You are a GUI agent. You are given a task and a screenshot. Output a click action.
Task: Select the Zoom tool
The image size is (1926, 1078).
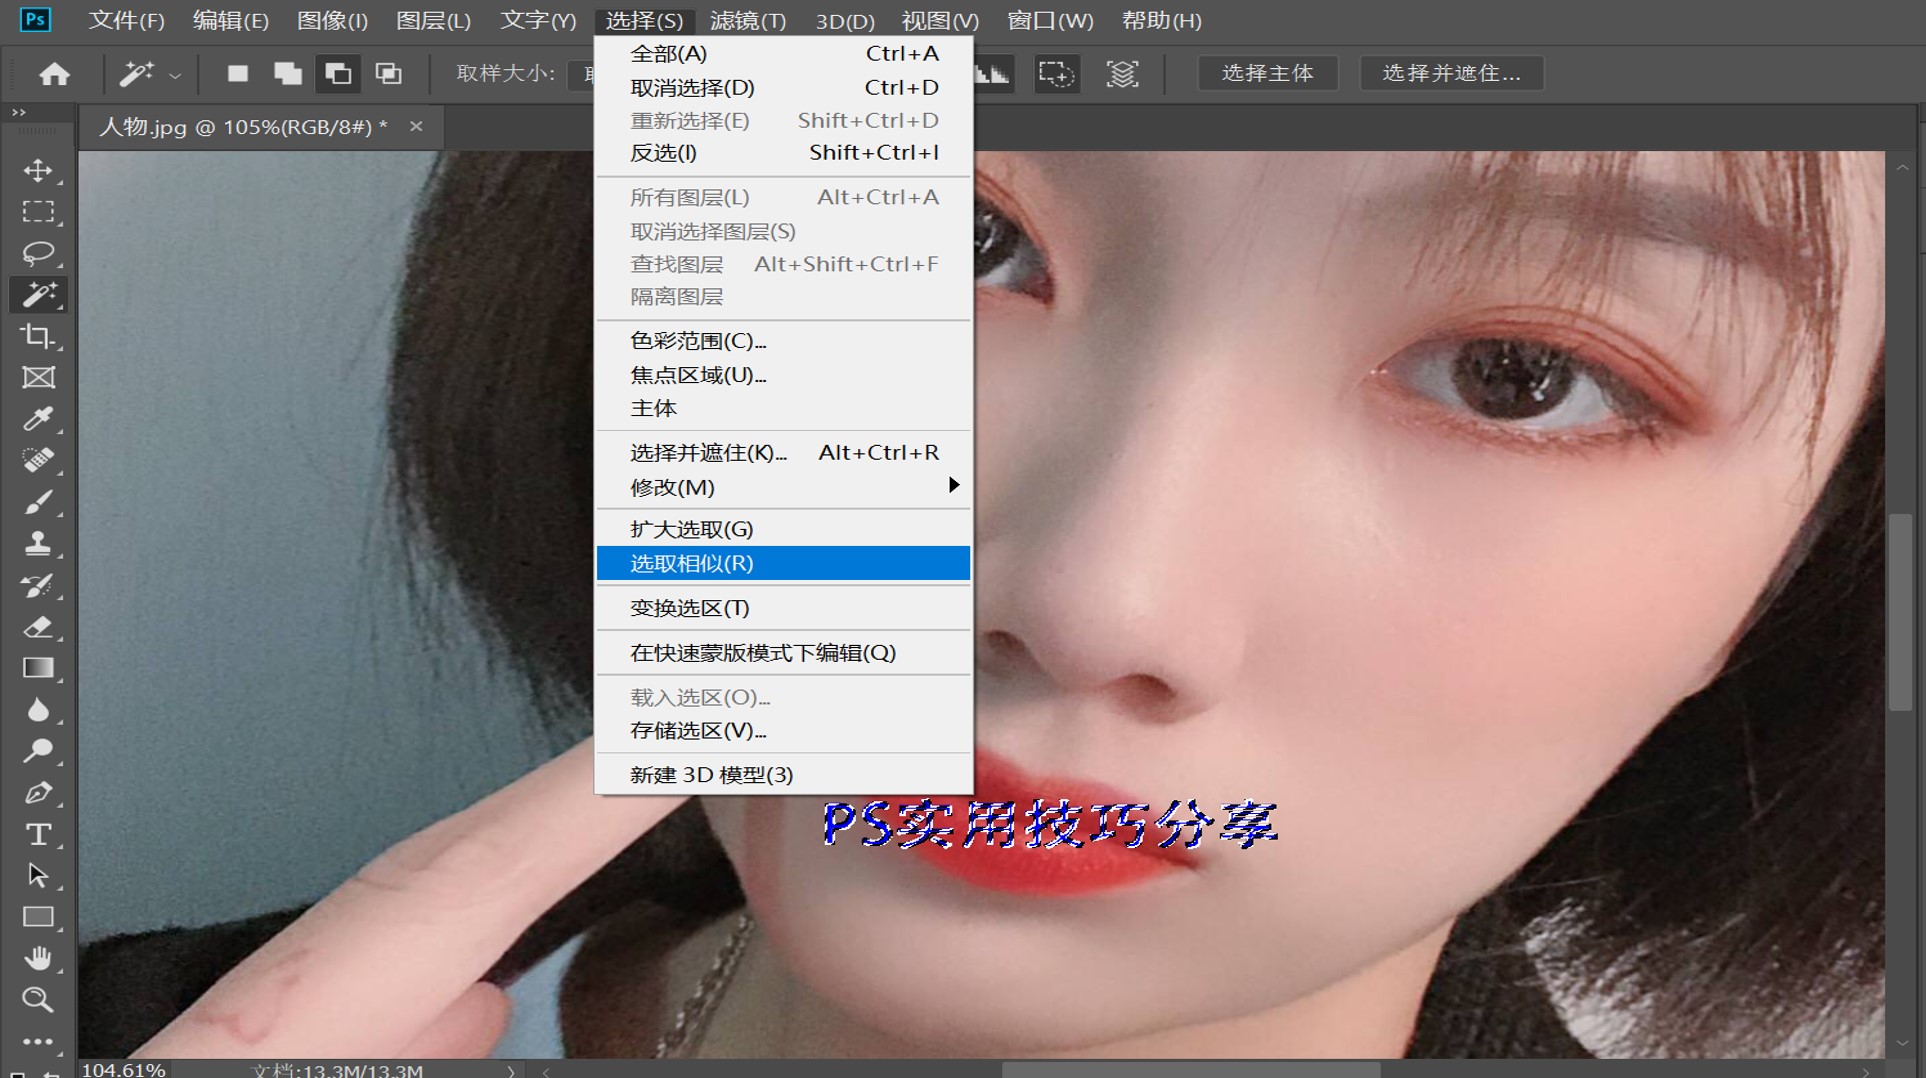[40, 1000]
